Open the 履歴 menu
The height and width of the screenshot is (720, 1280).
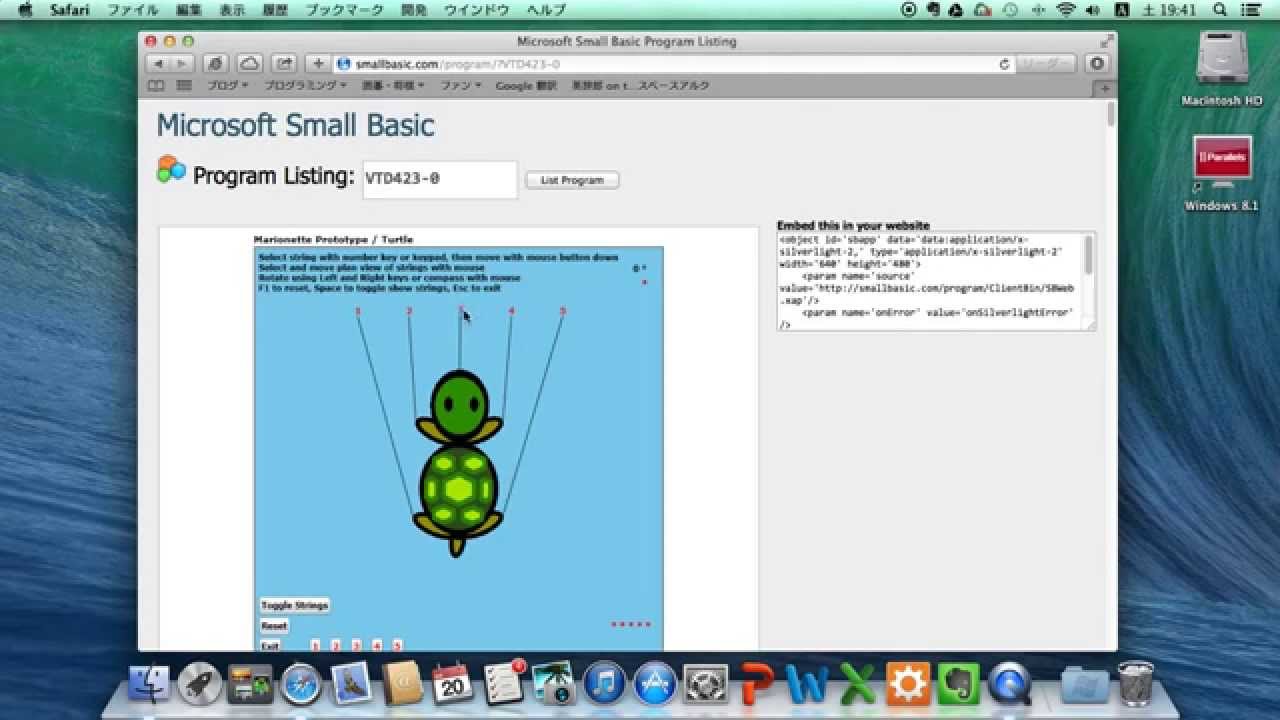click(x=276, y=10)
